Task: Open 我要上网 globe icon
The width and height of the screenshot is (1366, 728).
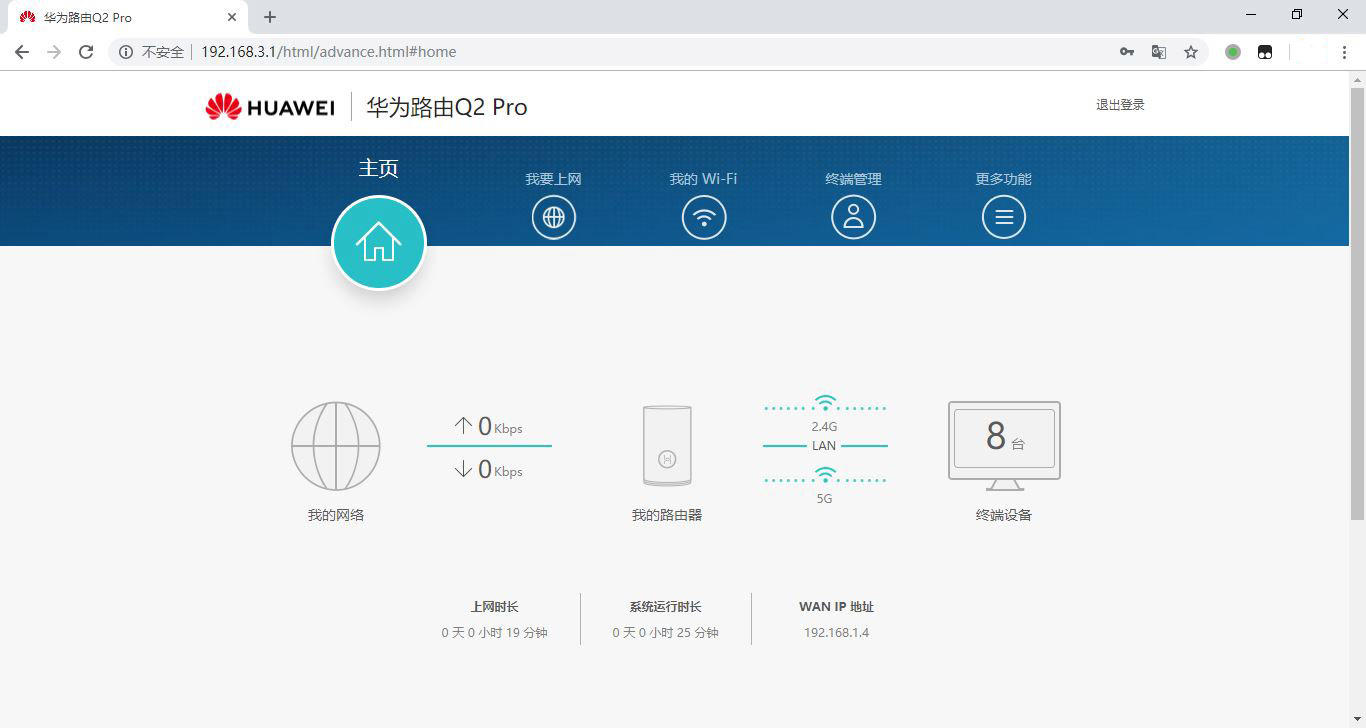Action: click(554, 217)
